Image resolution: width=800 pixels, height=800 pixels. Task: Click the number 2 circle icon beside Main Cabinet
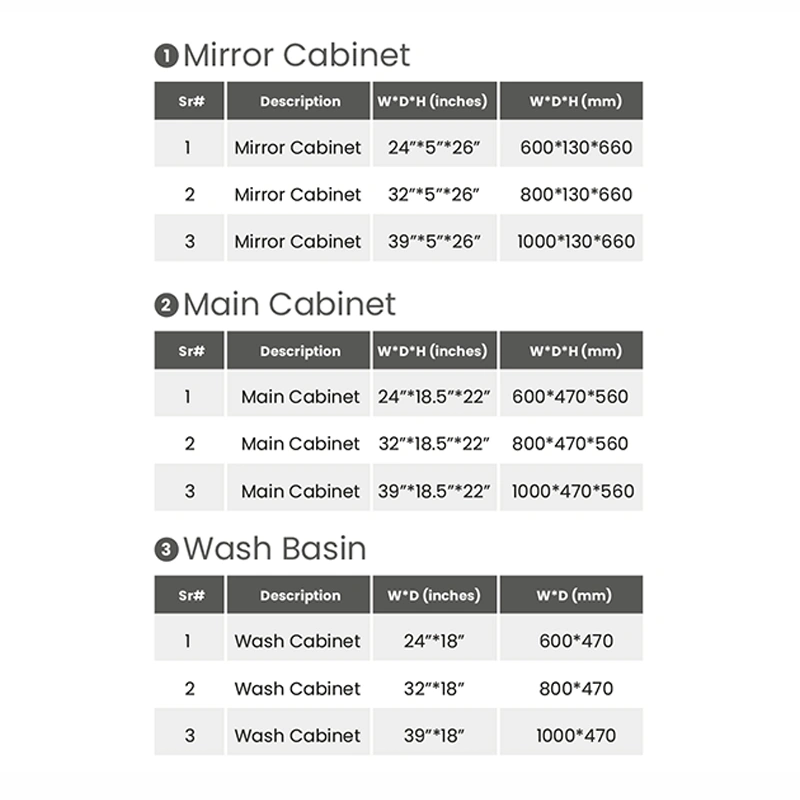pos(166,305)
